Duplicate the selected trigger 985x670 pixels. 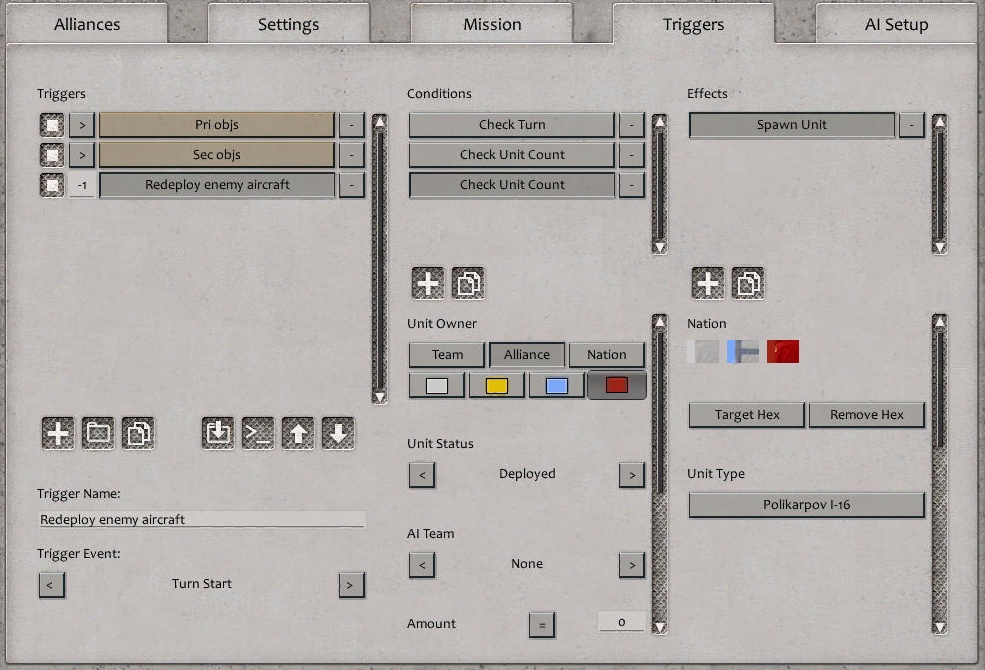pos(137,433)
